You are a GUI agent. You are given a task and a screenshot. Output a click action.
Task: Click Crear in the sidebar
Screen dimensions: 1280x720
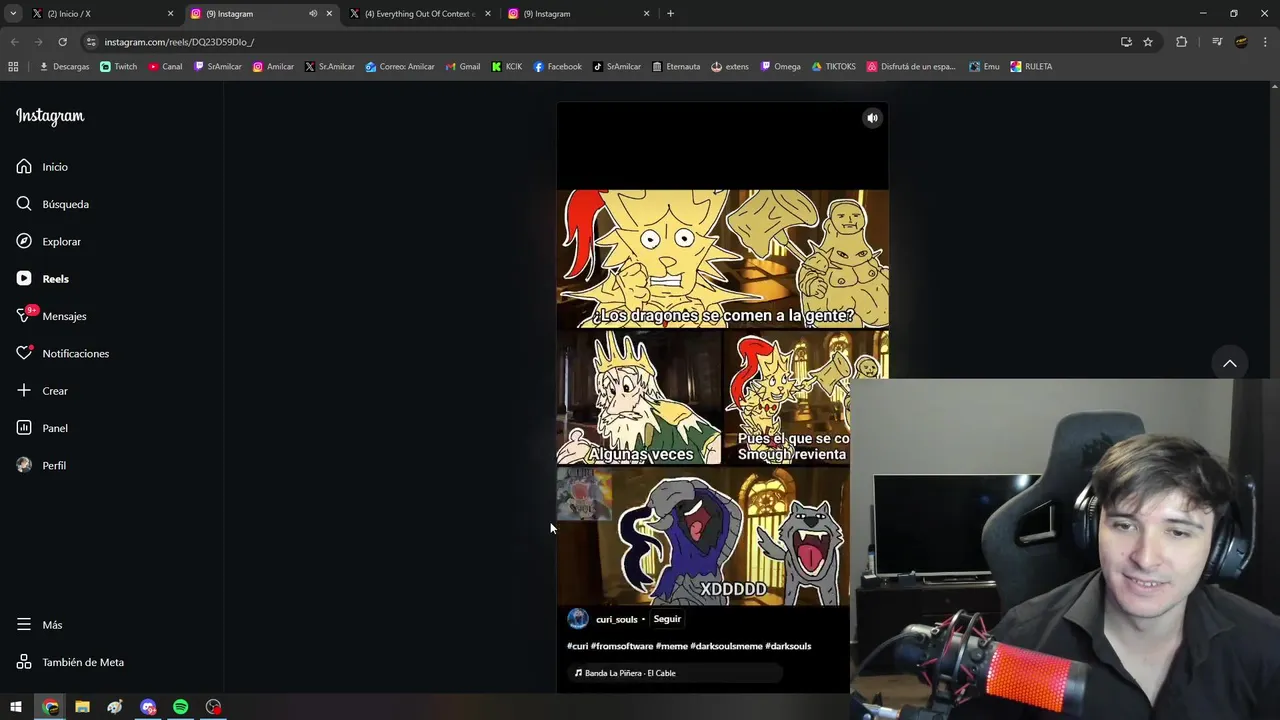click(42, 391)
